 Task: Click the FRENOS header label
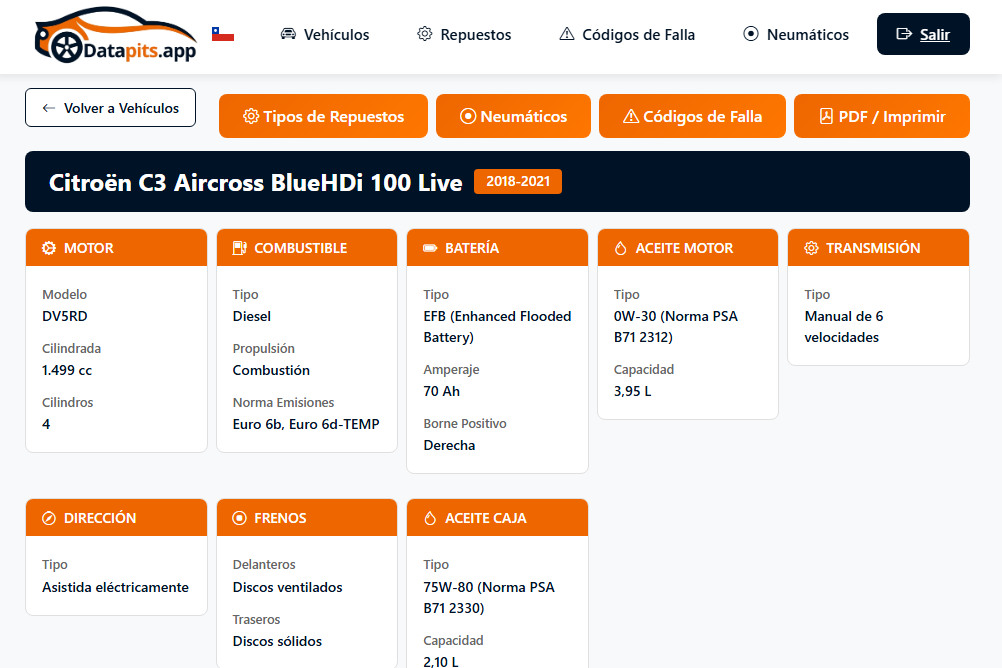(281, 518)
